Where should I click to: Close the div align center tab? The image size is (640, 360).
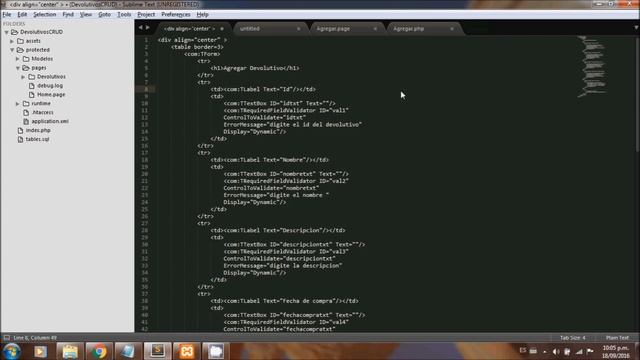point(222,29)
